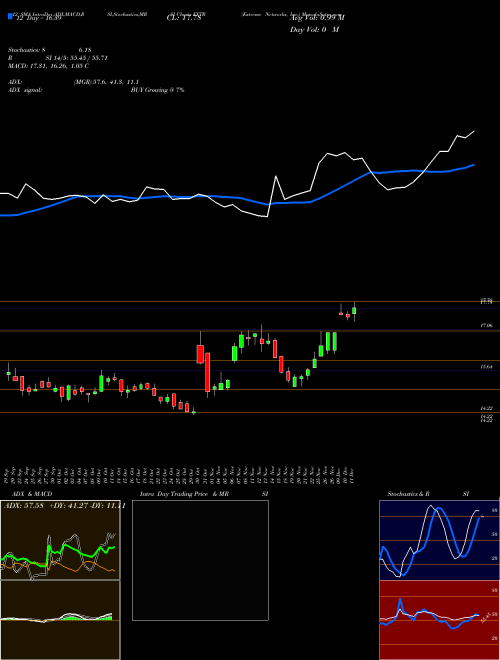Open the empty intraday trading price panel
500x660 pixels.
click(200, 560)
